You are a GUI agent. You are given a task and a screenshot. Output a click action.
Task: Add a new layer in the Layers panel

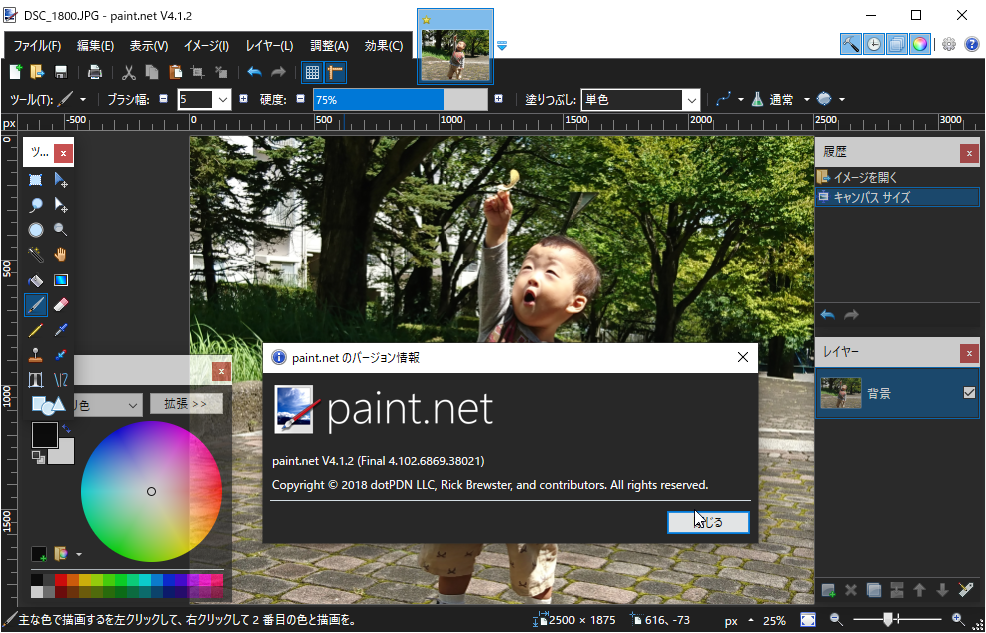[828, 590]
